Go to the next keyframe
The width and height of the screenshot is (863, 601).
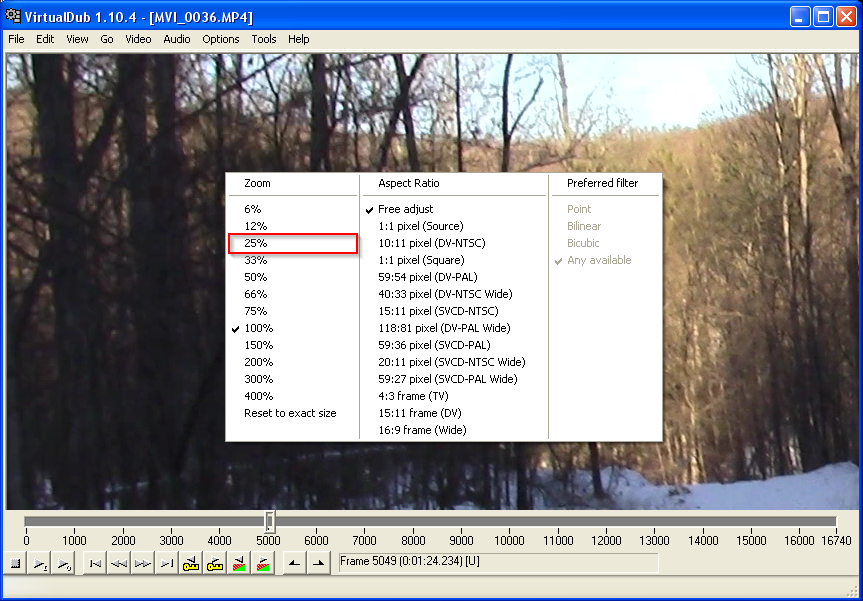coord(214,563)
